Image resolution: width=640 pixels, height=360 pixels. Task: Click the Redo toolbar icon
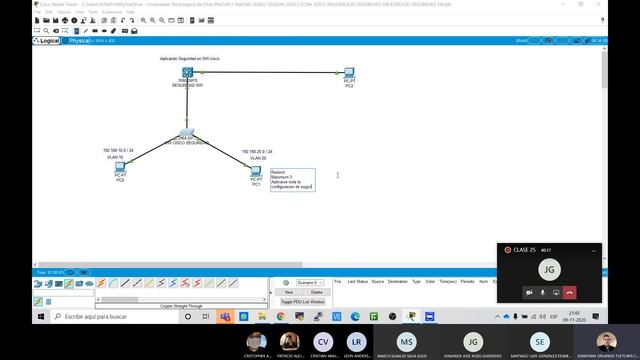[132, 20]
